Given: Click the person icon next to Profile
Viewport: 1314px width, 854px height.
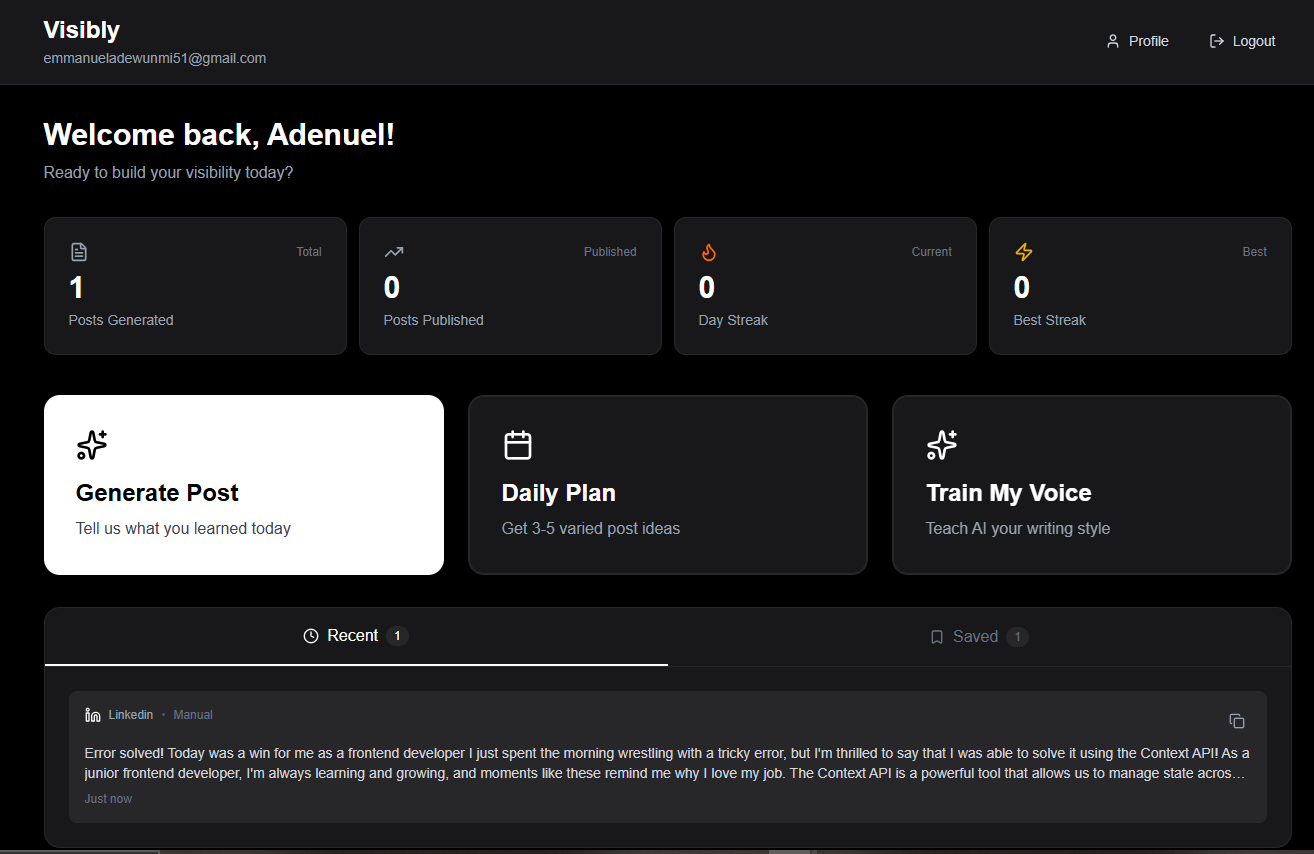Looking at the screenshot, I should pos(1113,41).
